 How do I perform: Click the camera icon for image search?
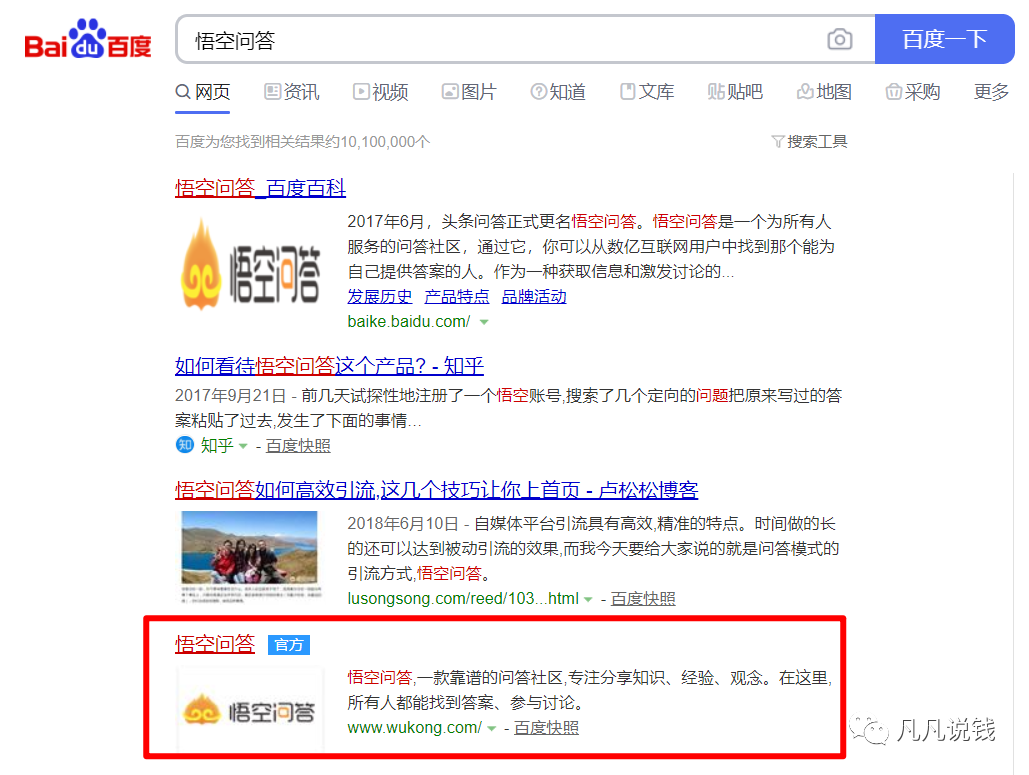(x=840, y=38)
